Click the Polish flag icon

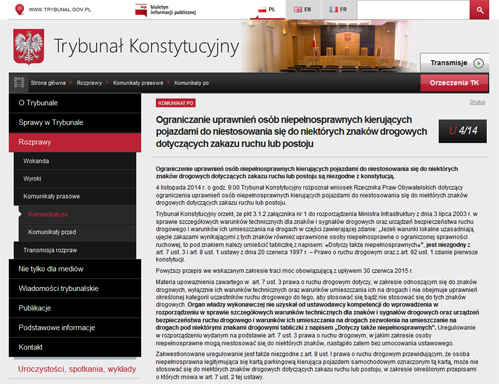[262, 10]
